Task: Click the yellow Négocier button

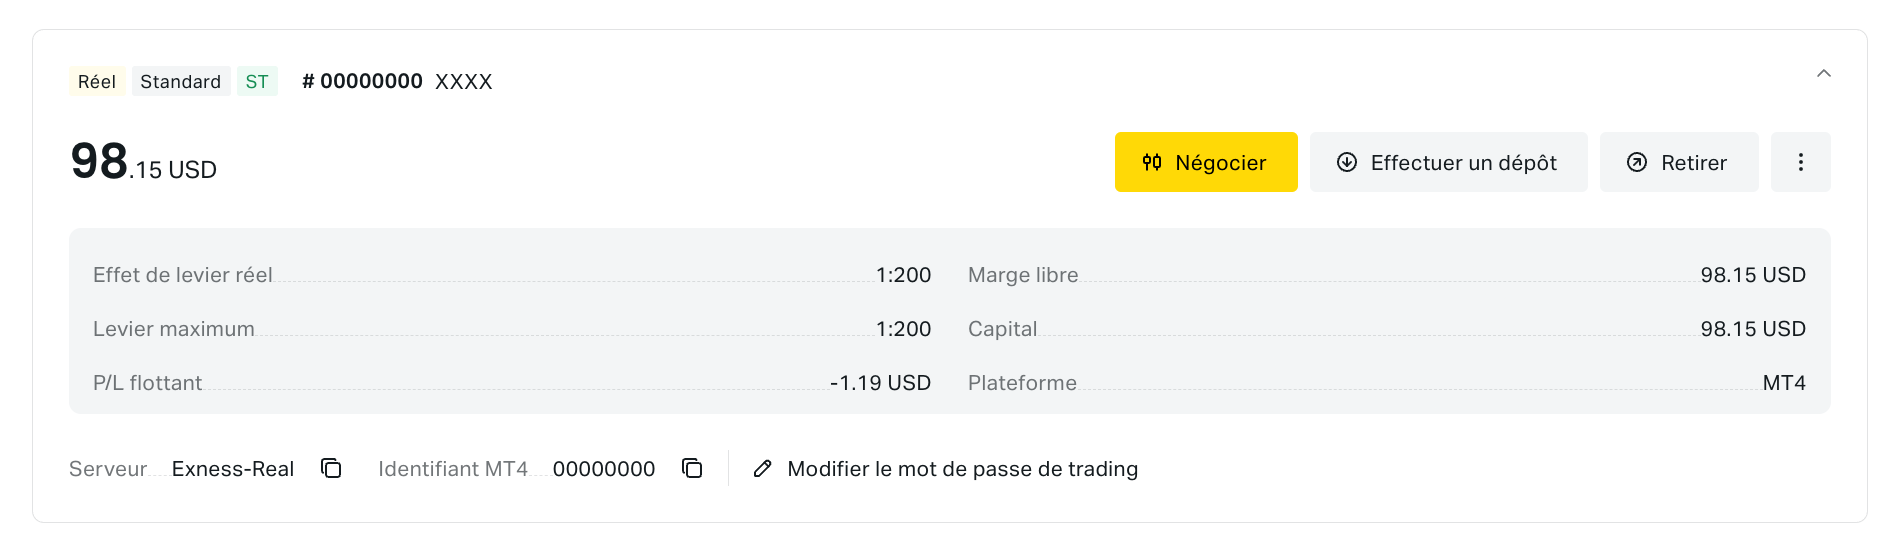Action: (x=1206, y=162)
